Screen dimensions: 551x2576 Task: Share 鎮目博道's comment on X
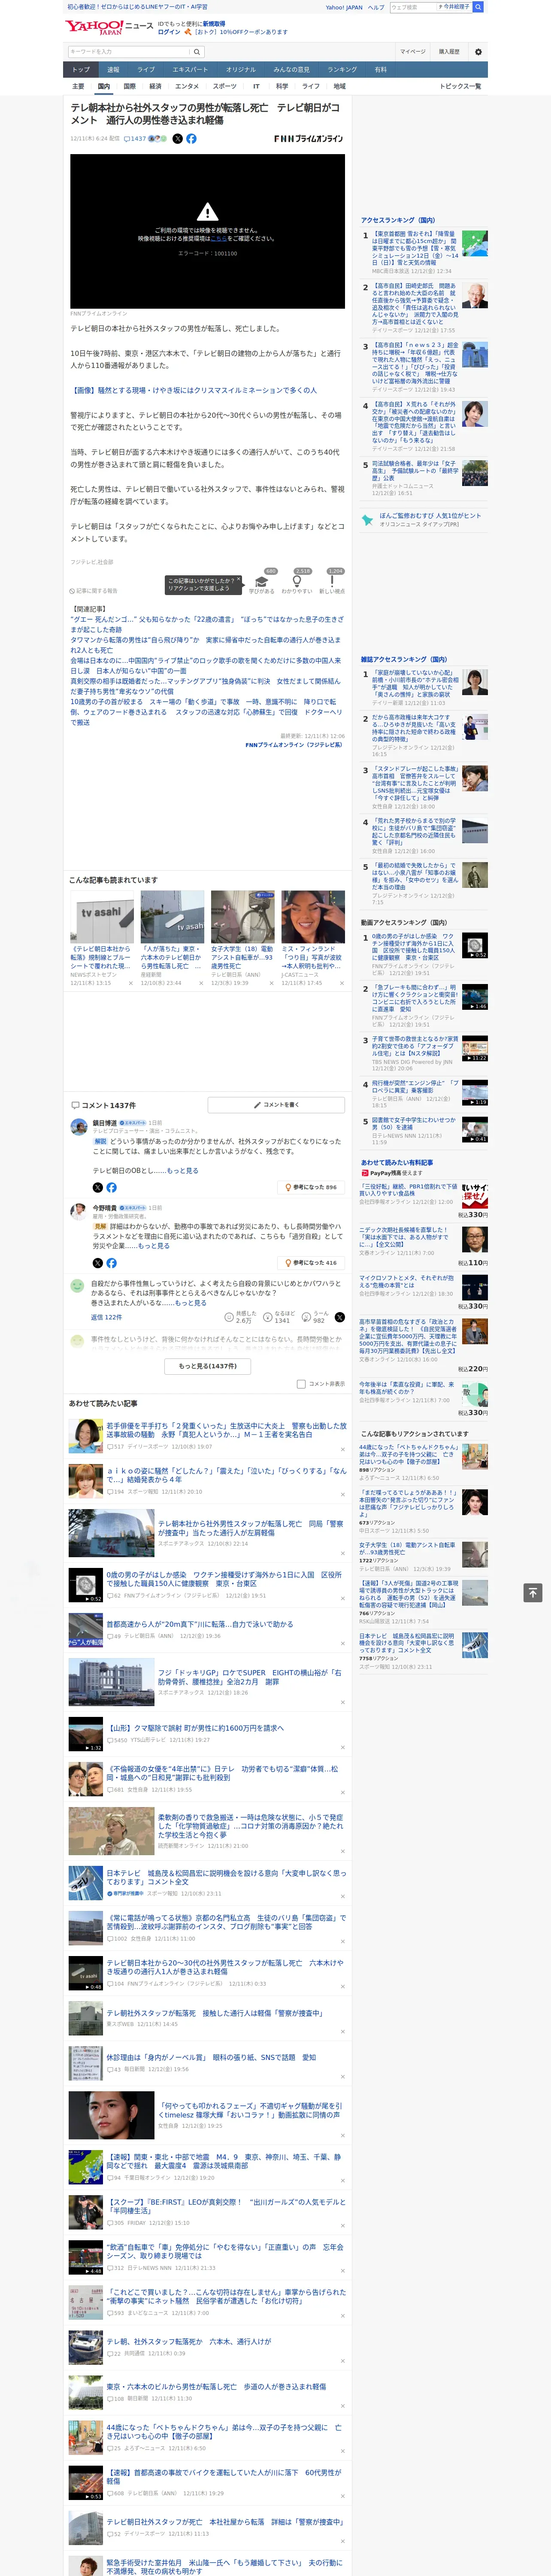pyautogui.click(x=98, y=1187)
